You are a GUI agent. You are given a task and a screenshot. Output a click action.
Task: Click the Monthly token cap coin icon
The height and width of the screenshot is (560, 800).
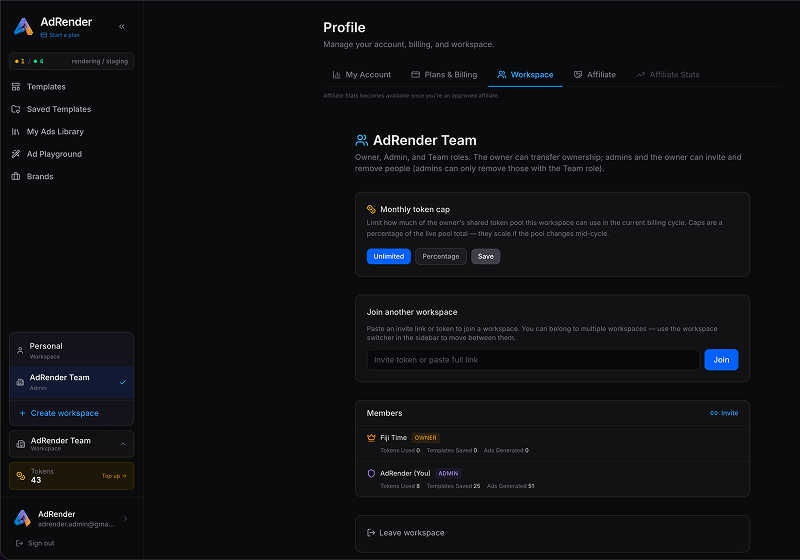pyautogui.click(x=371, y=209)
